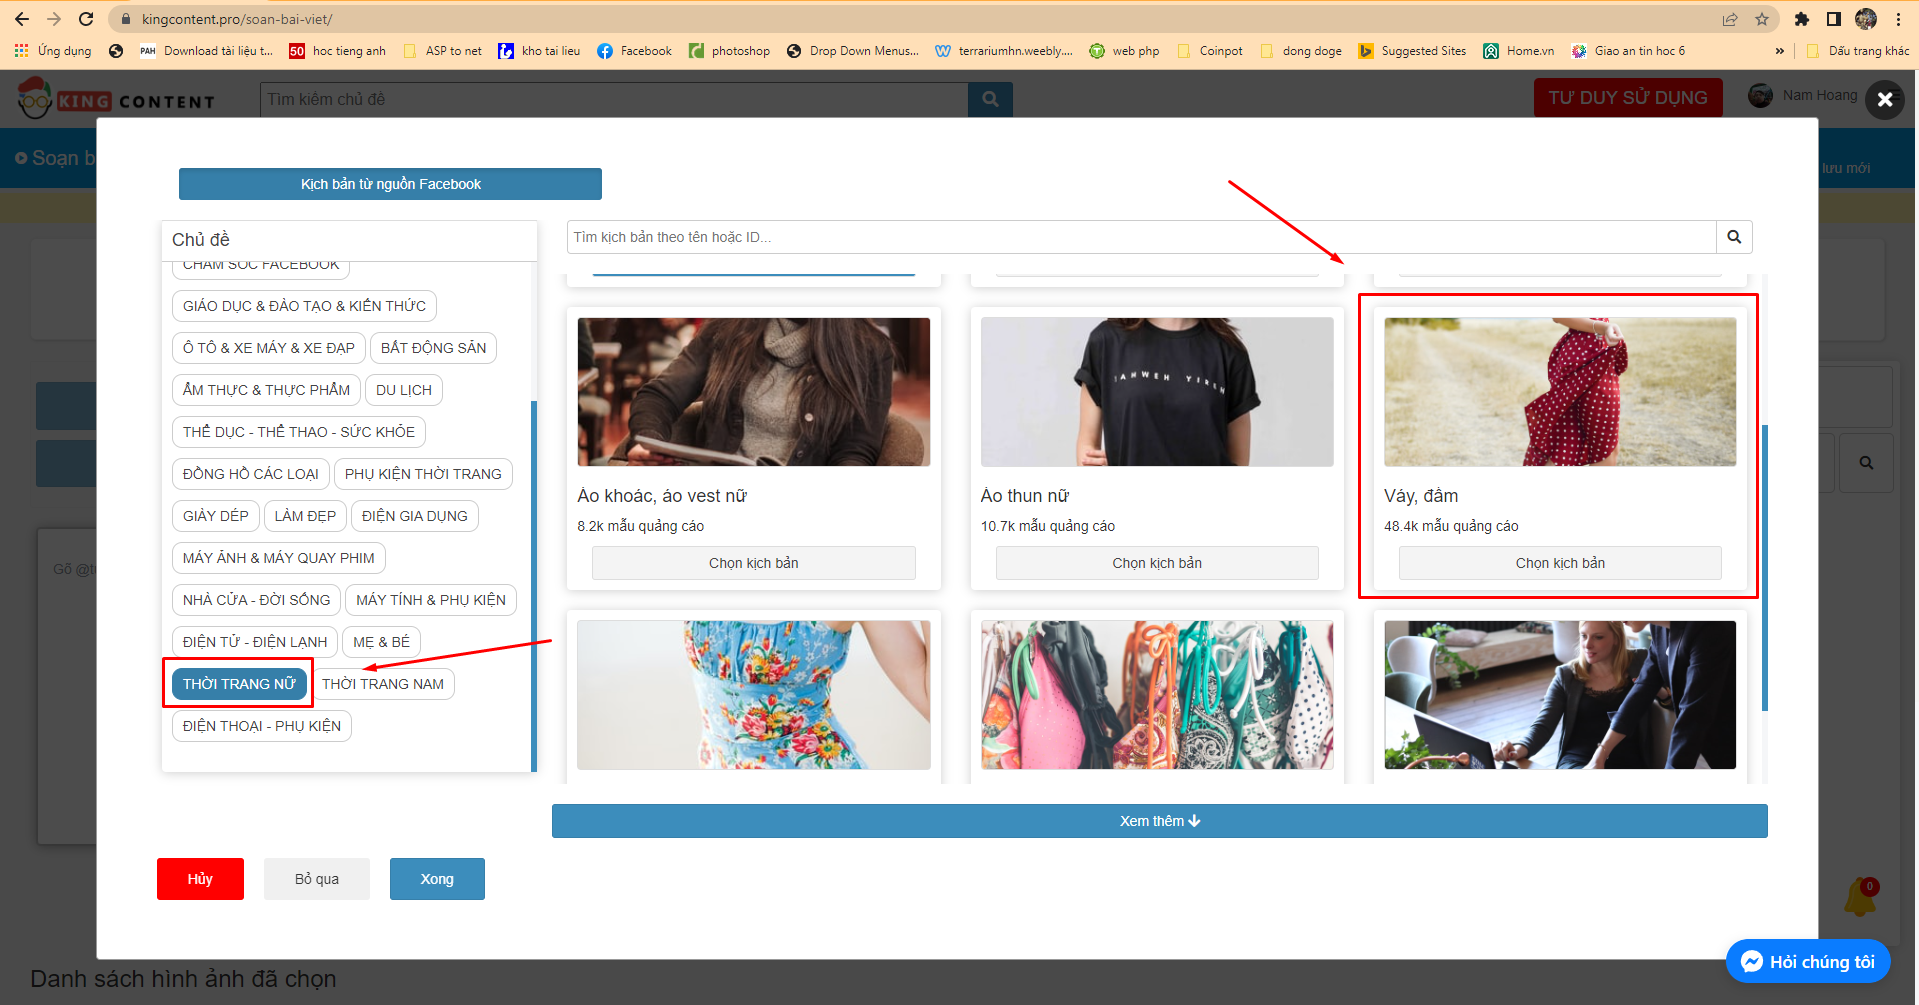Select the Ô TÔ & XE MÁY & XE ĐẠP topic
Viewport: 1919px width, 1005px height.
pyautogui.click(x=268, y=348)
